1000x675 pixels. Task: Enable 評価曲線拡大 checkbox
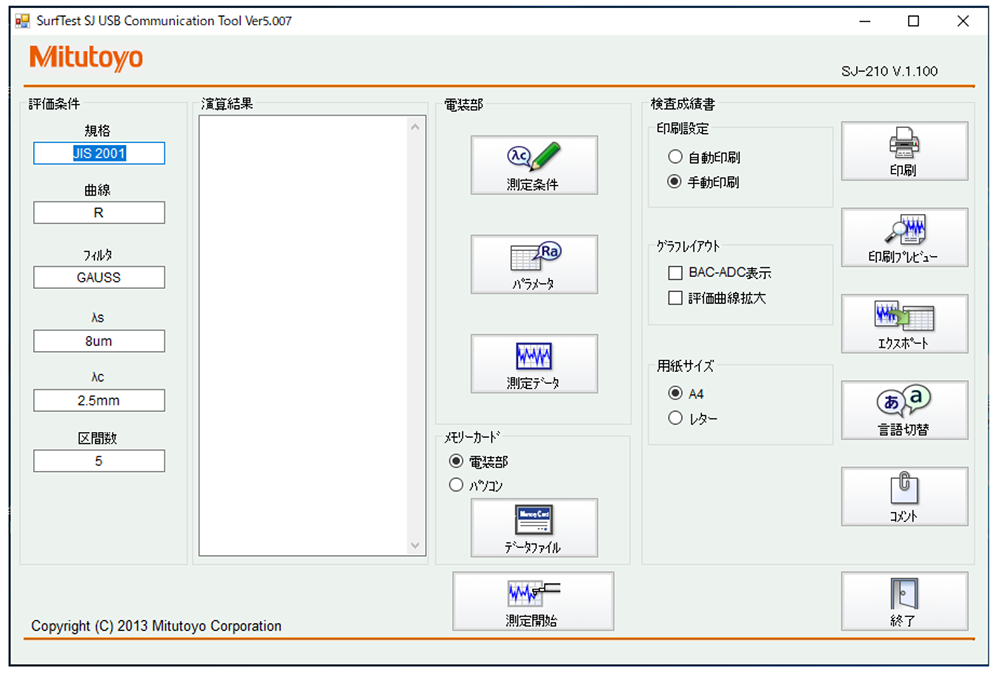[x=676, y=298]
